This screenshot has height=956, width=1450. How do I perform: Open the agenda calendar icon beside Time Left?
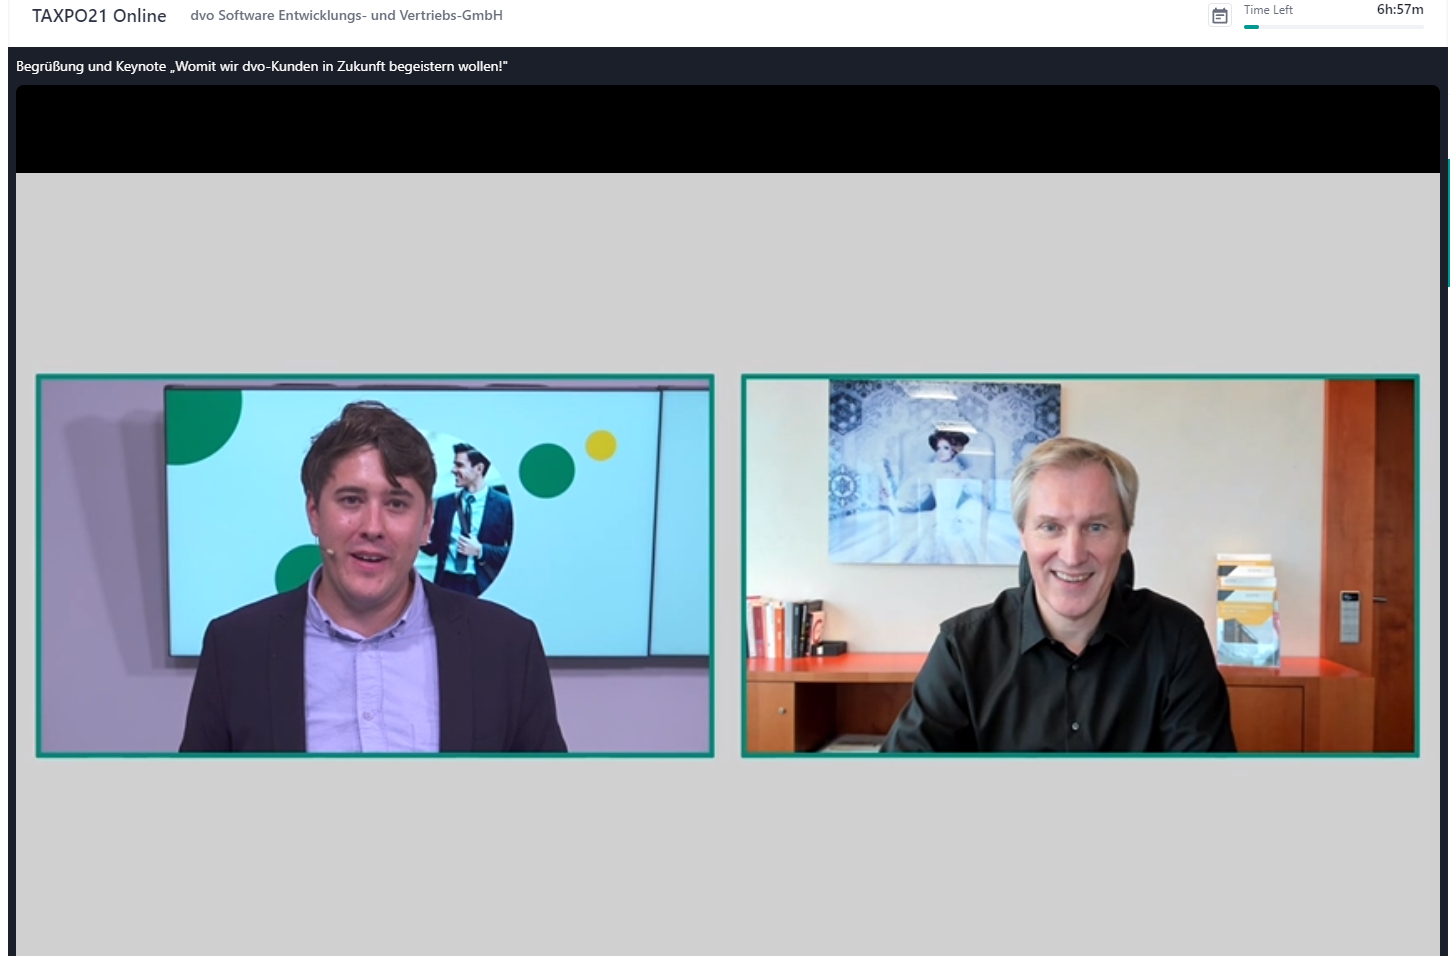1219,16
